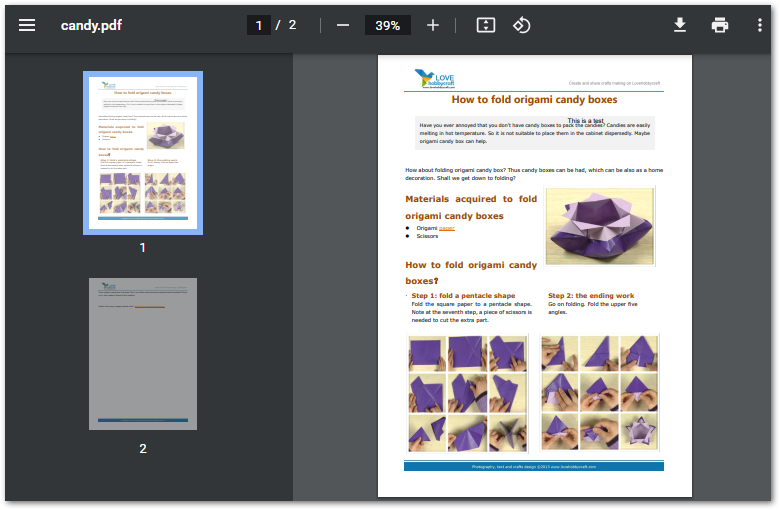Click the Love Hobbycraft logo
Screen dimensions: 780x510
434,79
